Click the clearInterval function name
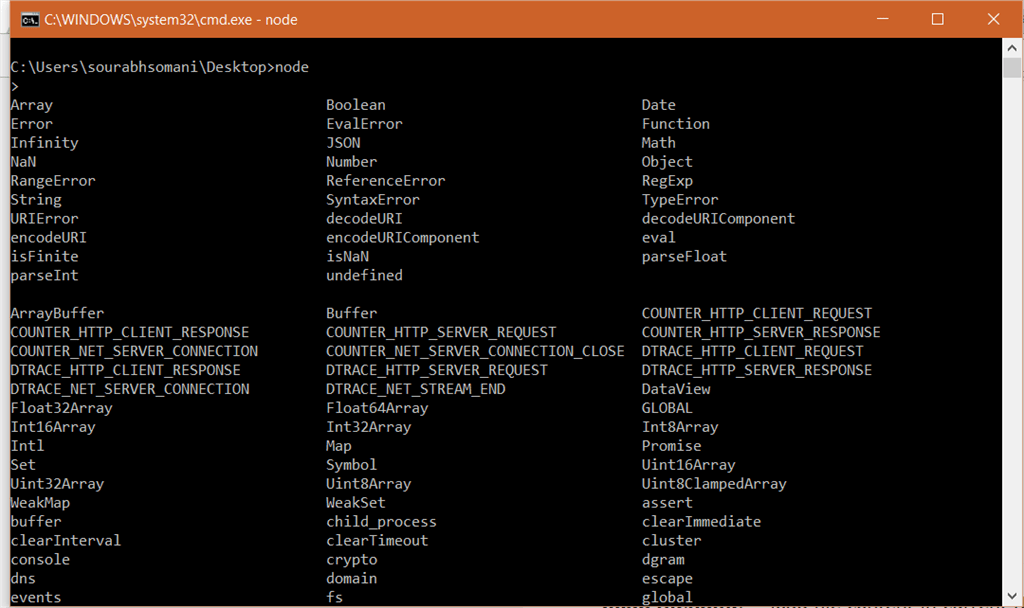 65,540
